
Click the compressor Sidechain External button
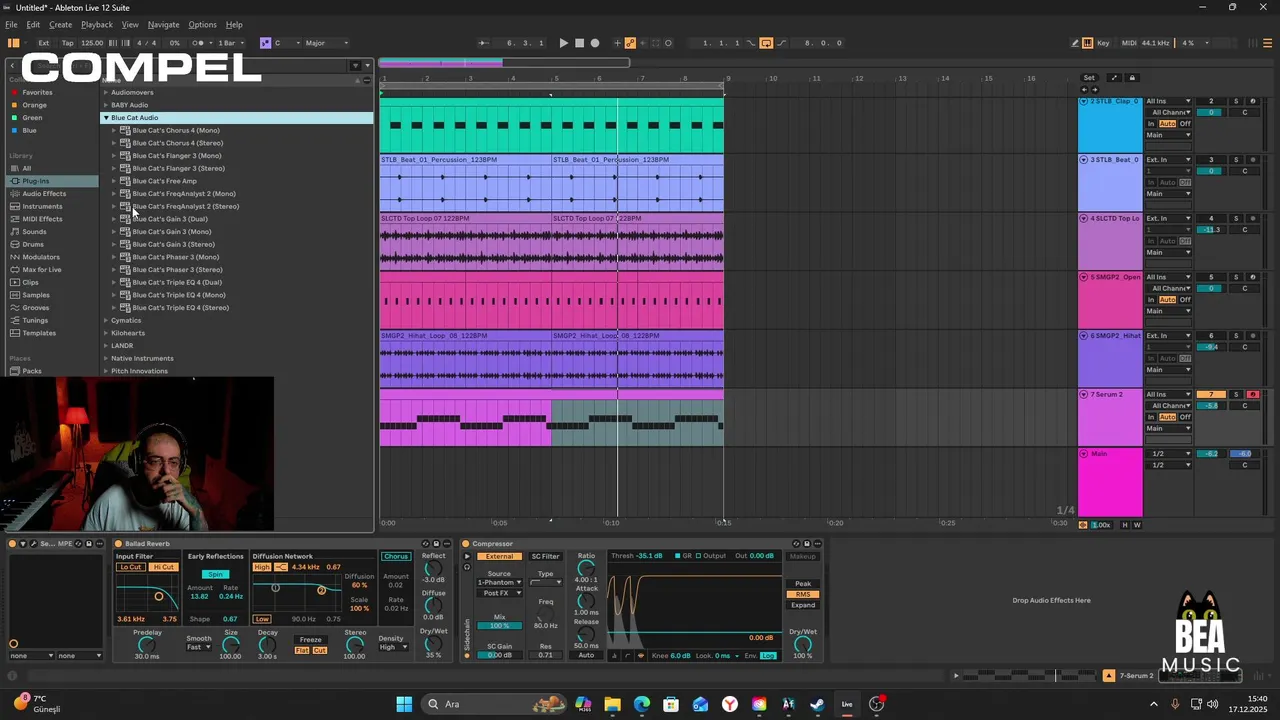tap(498, 557)
